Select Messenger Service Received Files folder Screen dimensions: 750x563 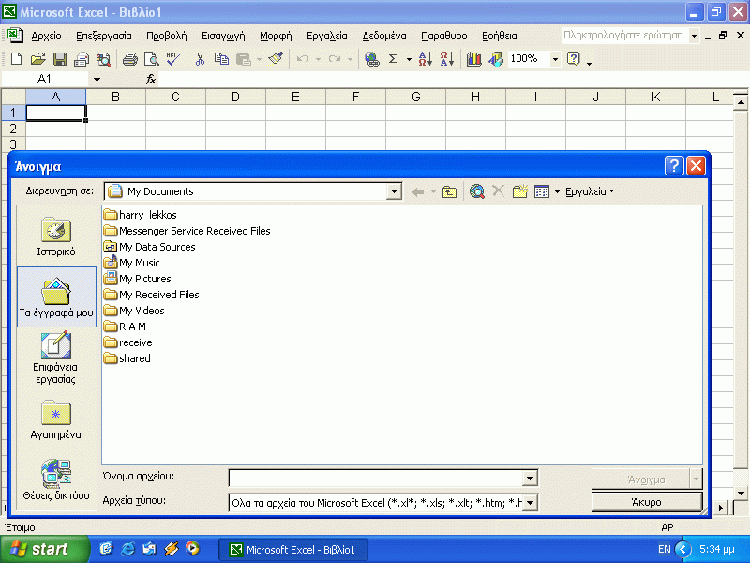click(187, 231)
